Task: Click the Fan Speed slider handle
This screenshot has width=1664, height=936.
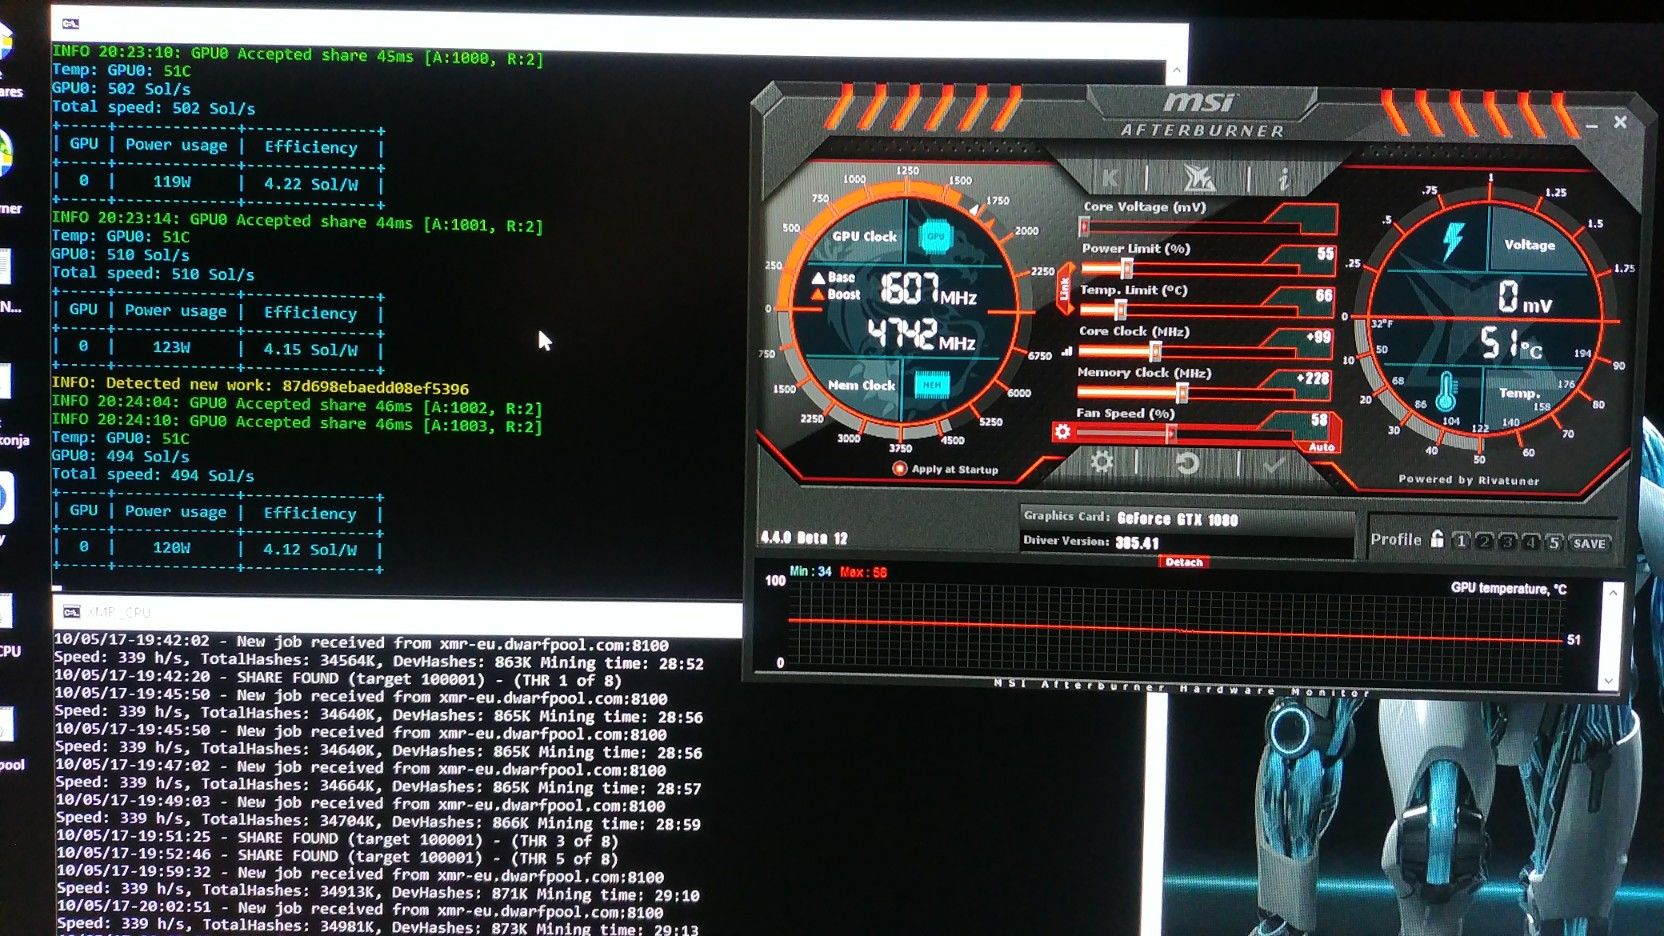Action: 1170,433
